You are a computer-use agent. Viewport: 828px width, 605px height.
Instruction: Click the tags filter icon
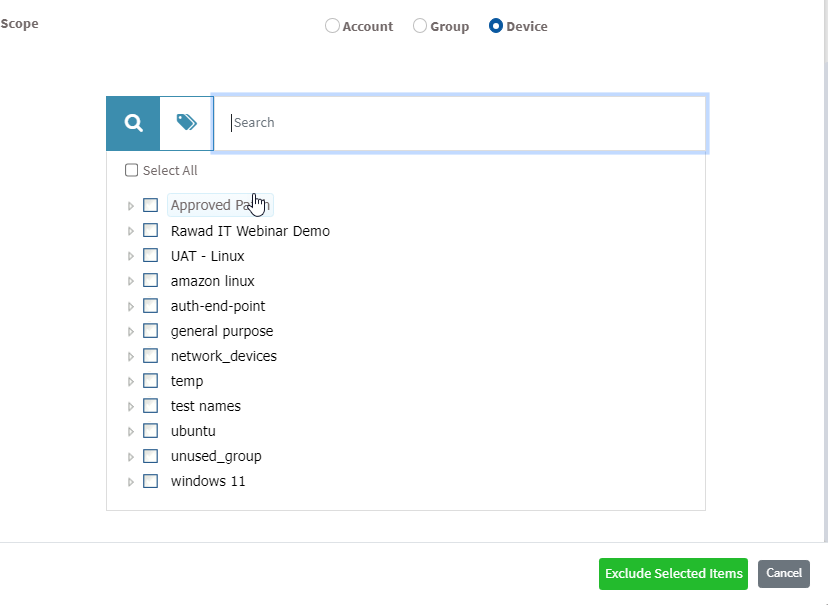(186, 123)
